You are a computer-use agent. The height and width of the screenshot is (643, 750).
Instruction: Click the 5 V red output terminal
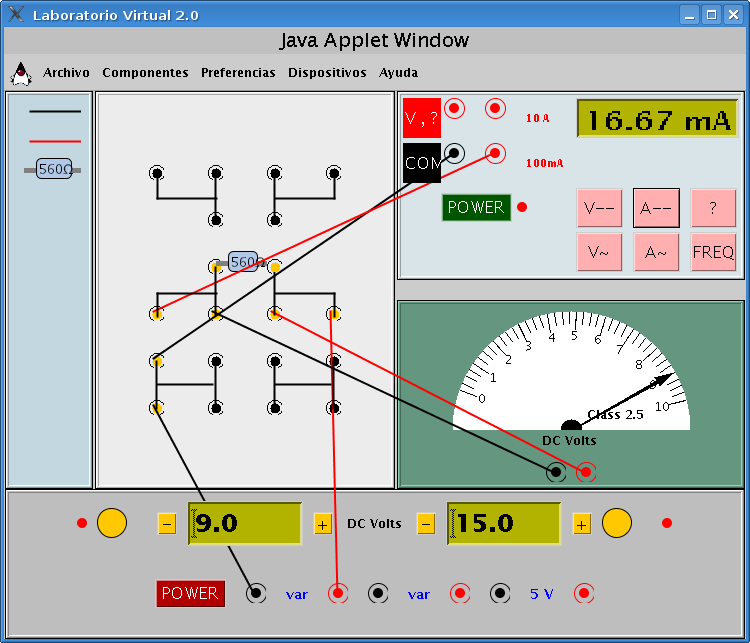[583, 593]
